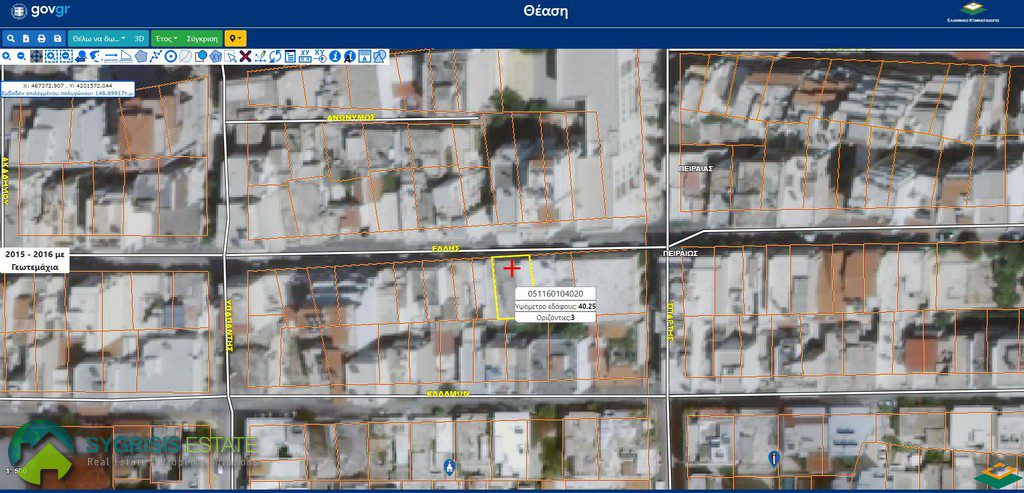Click the red cross marker on parcel

click(x=512, y=268)
